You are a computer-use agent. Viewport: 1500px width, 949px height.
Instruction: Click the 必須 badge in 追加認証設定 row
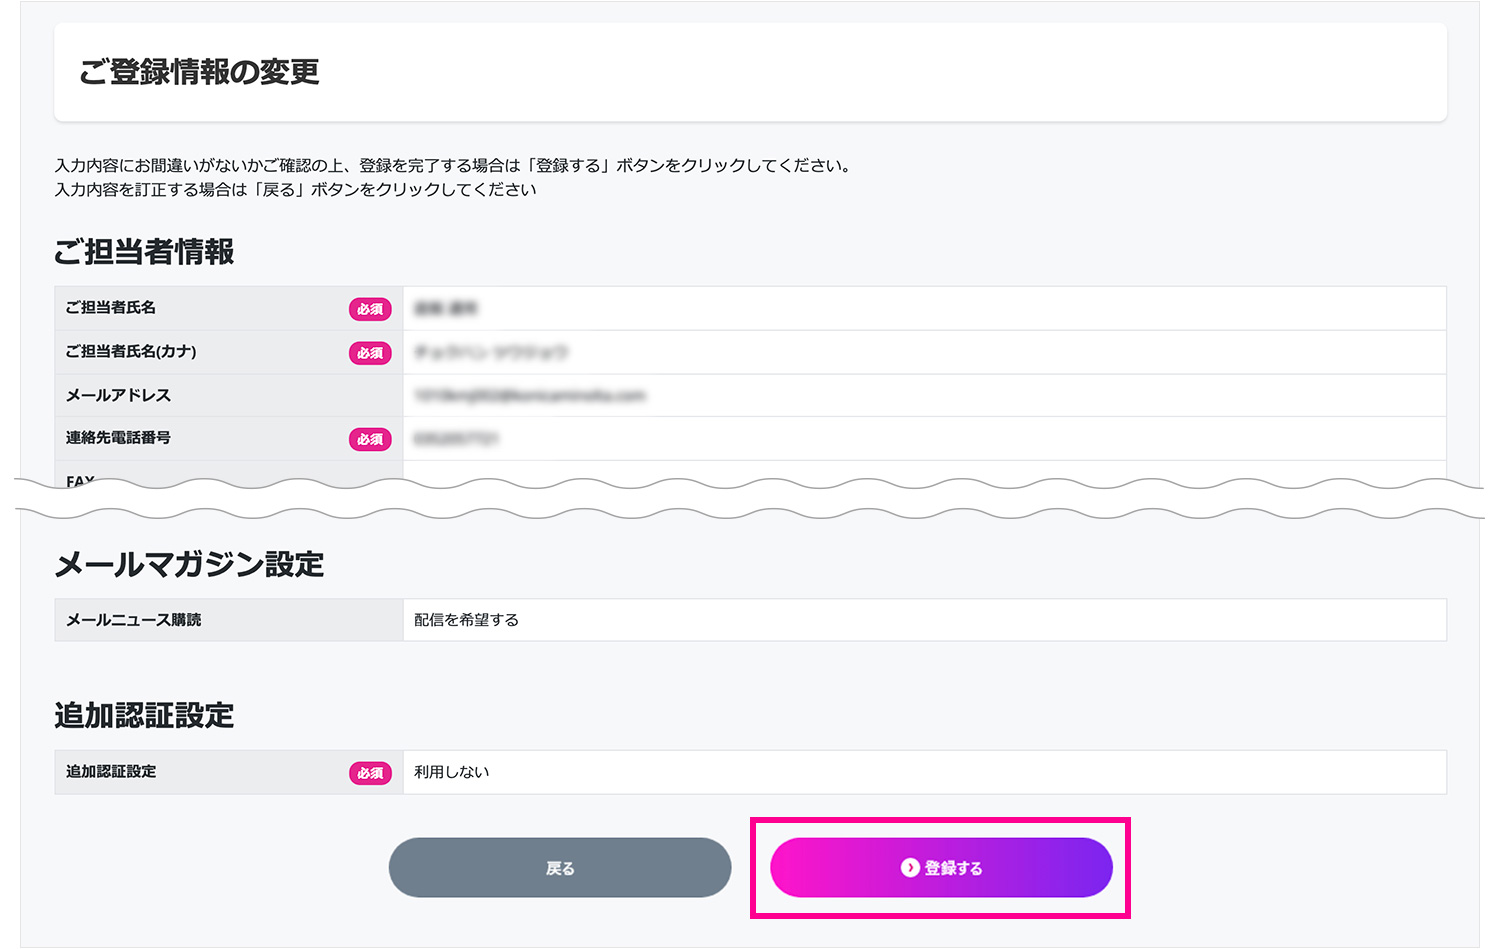coord(370,773)
